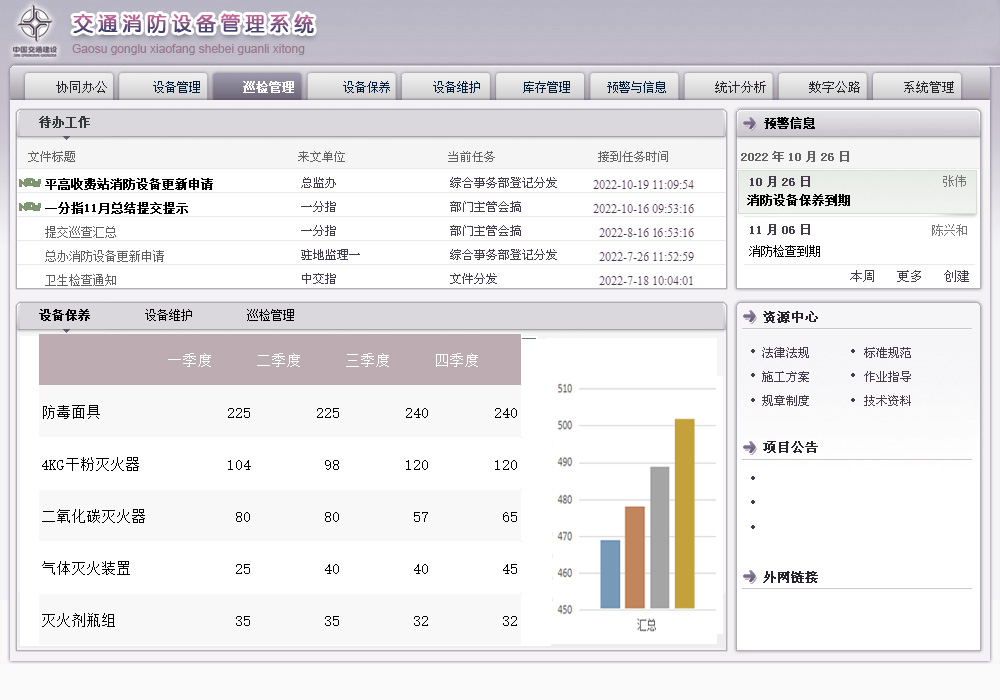Viewport: 1000px width, 700px height.
Task: Switch lower panel to 巡检管理 sub-tab
Action: (x=270, y=315)
